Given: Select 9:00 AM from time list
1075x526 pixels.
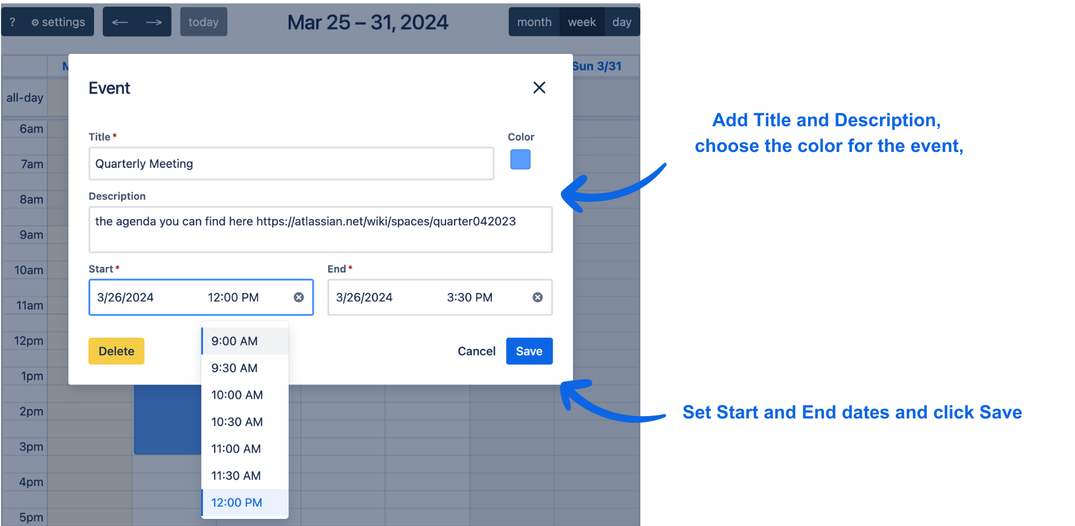Looking at the screenshot, I should [x=235, y=341].
